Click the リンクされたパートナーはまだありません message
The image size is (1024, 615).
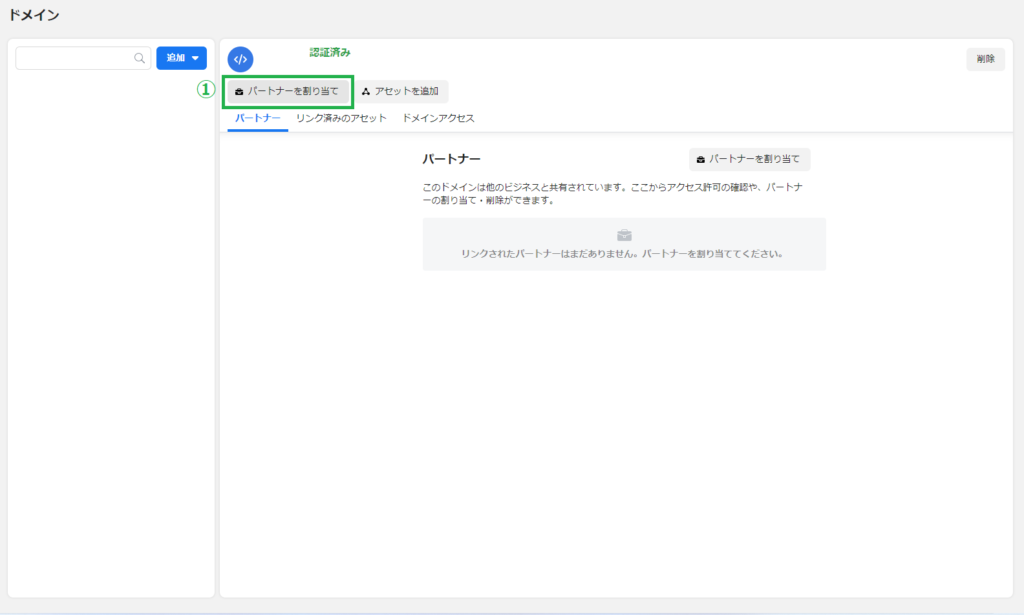pyautogui.click(x=622, y=254)
